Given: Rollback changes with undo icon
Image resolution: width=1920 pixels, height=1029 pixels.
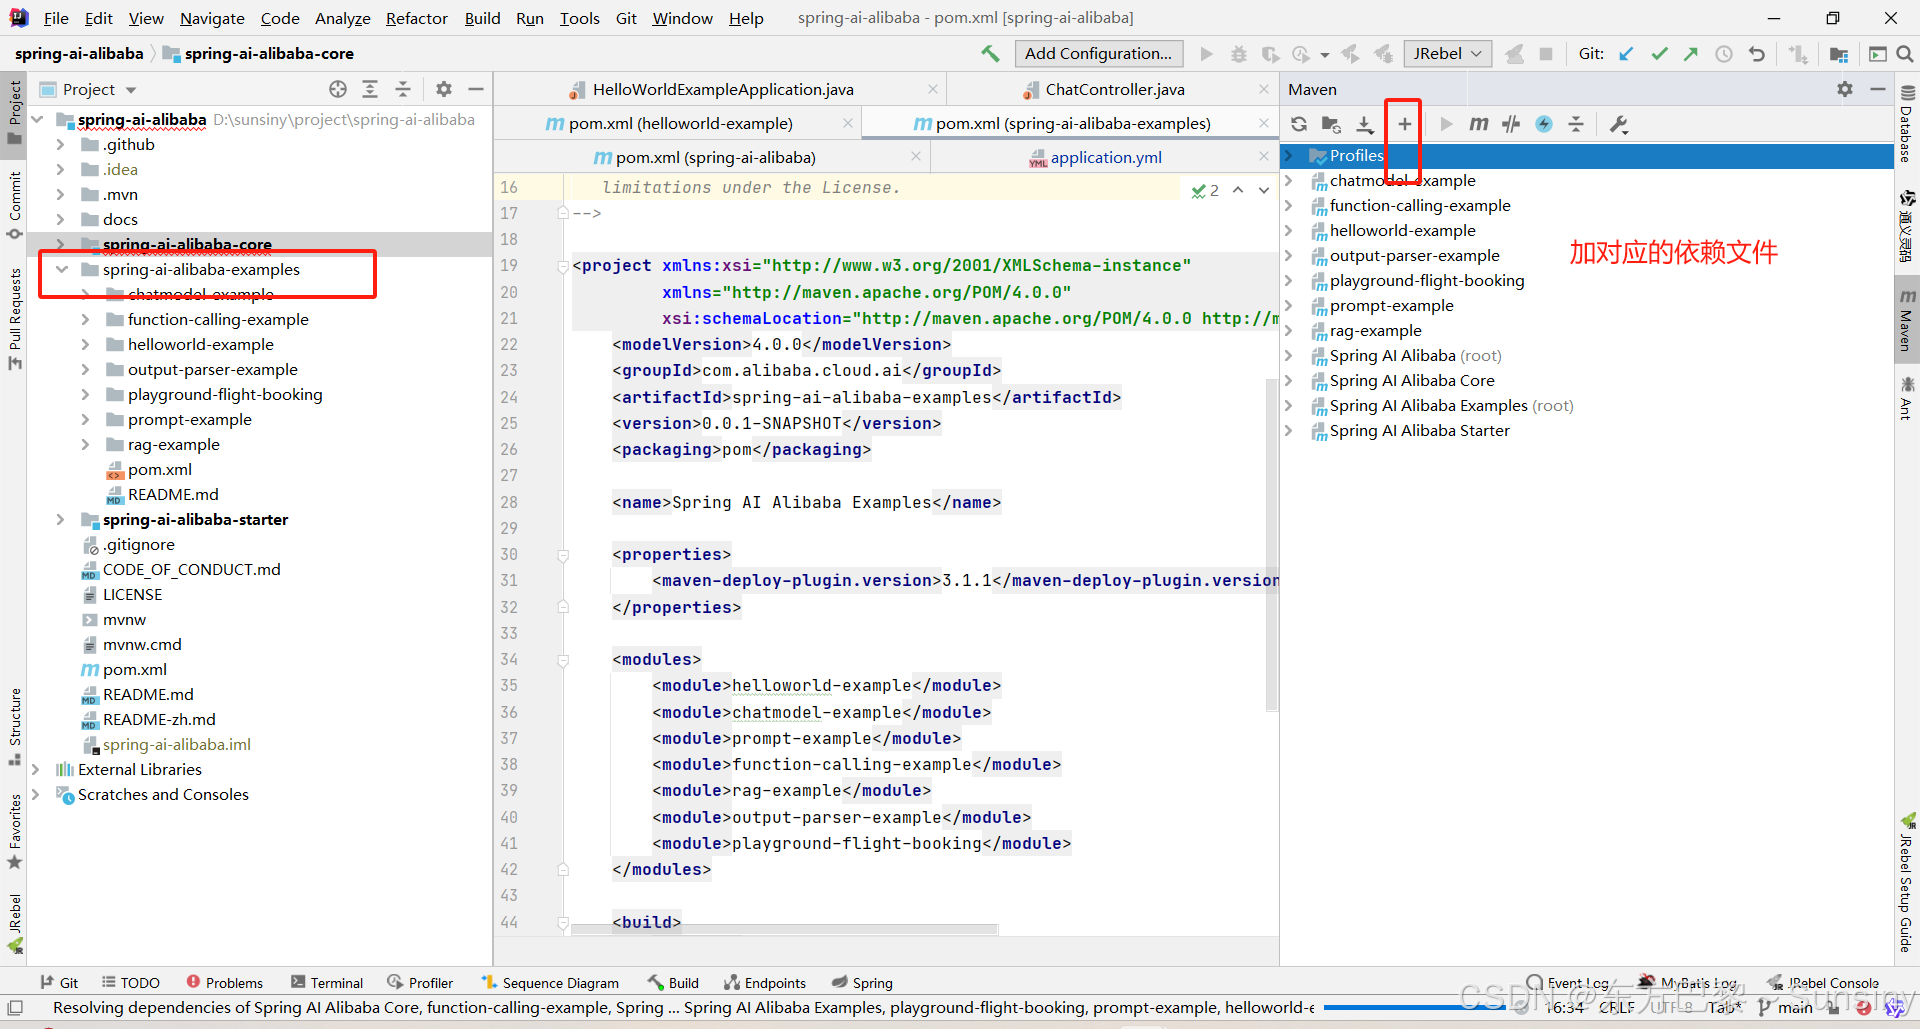Looking at the screenshot, I should pos(1757,54).
